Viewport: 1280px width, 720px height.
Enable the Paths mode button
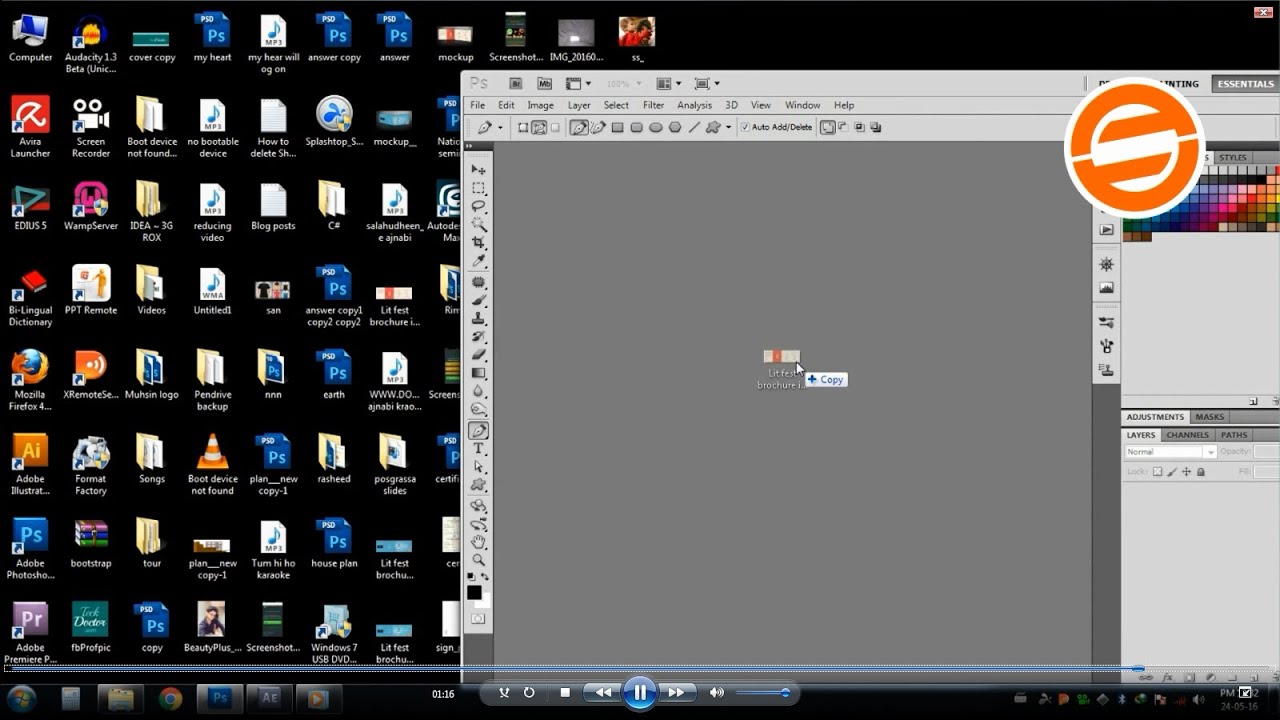[539, 127]
